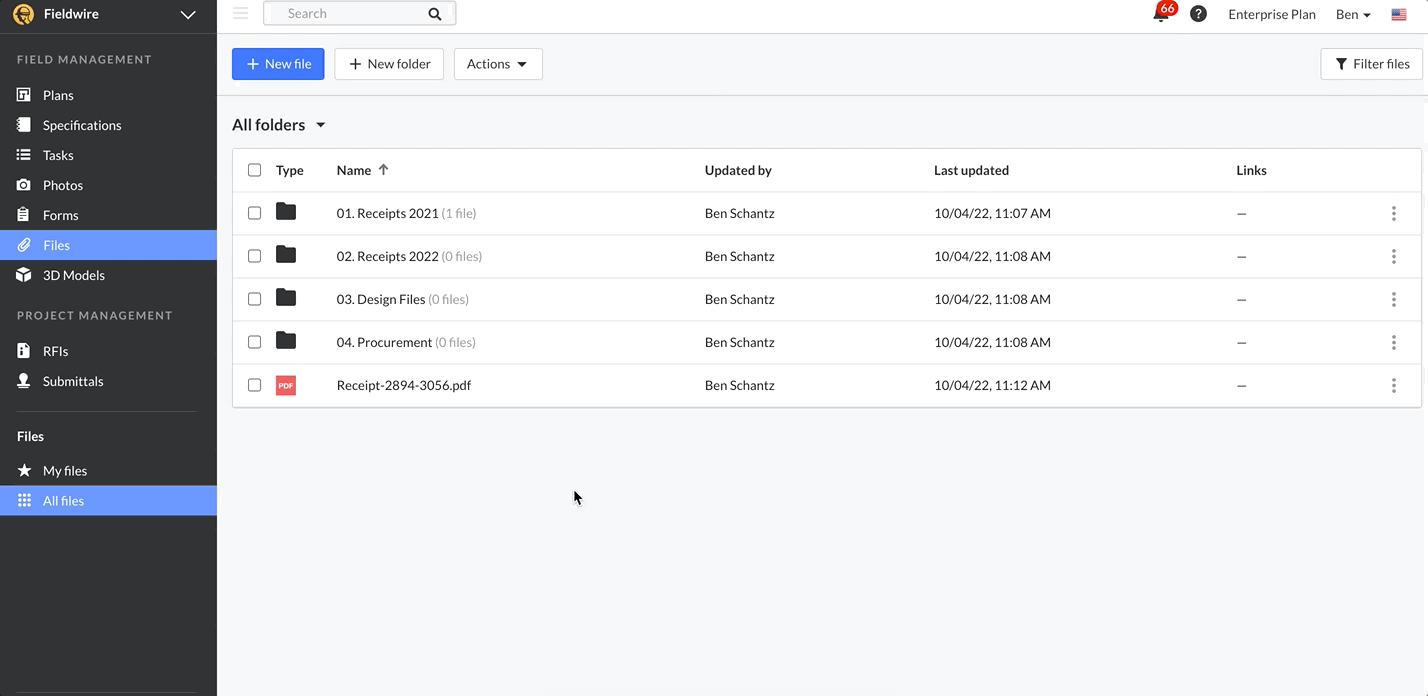This screenshot has height=696, width=1428.
Task: Click the New file button
Action: tap(278, 64)
